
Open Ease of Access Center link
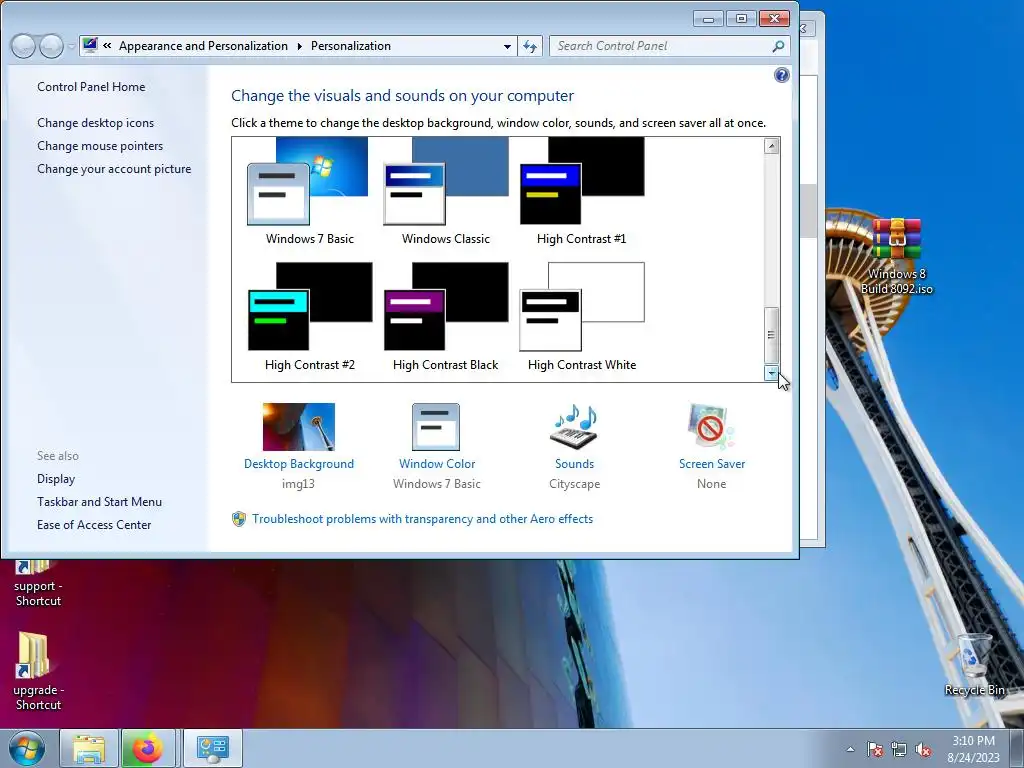tap(94, 524)
